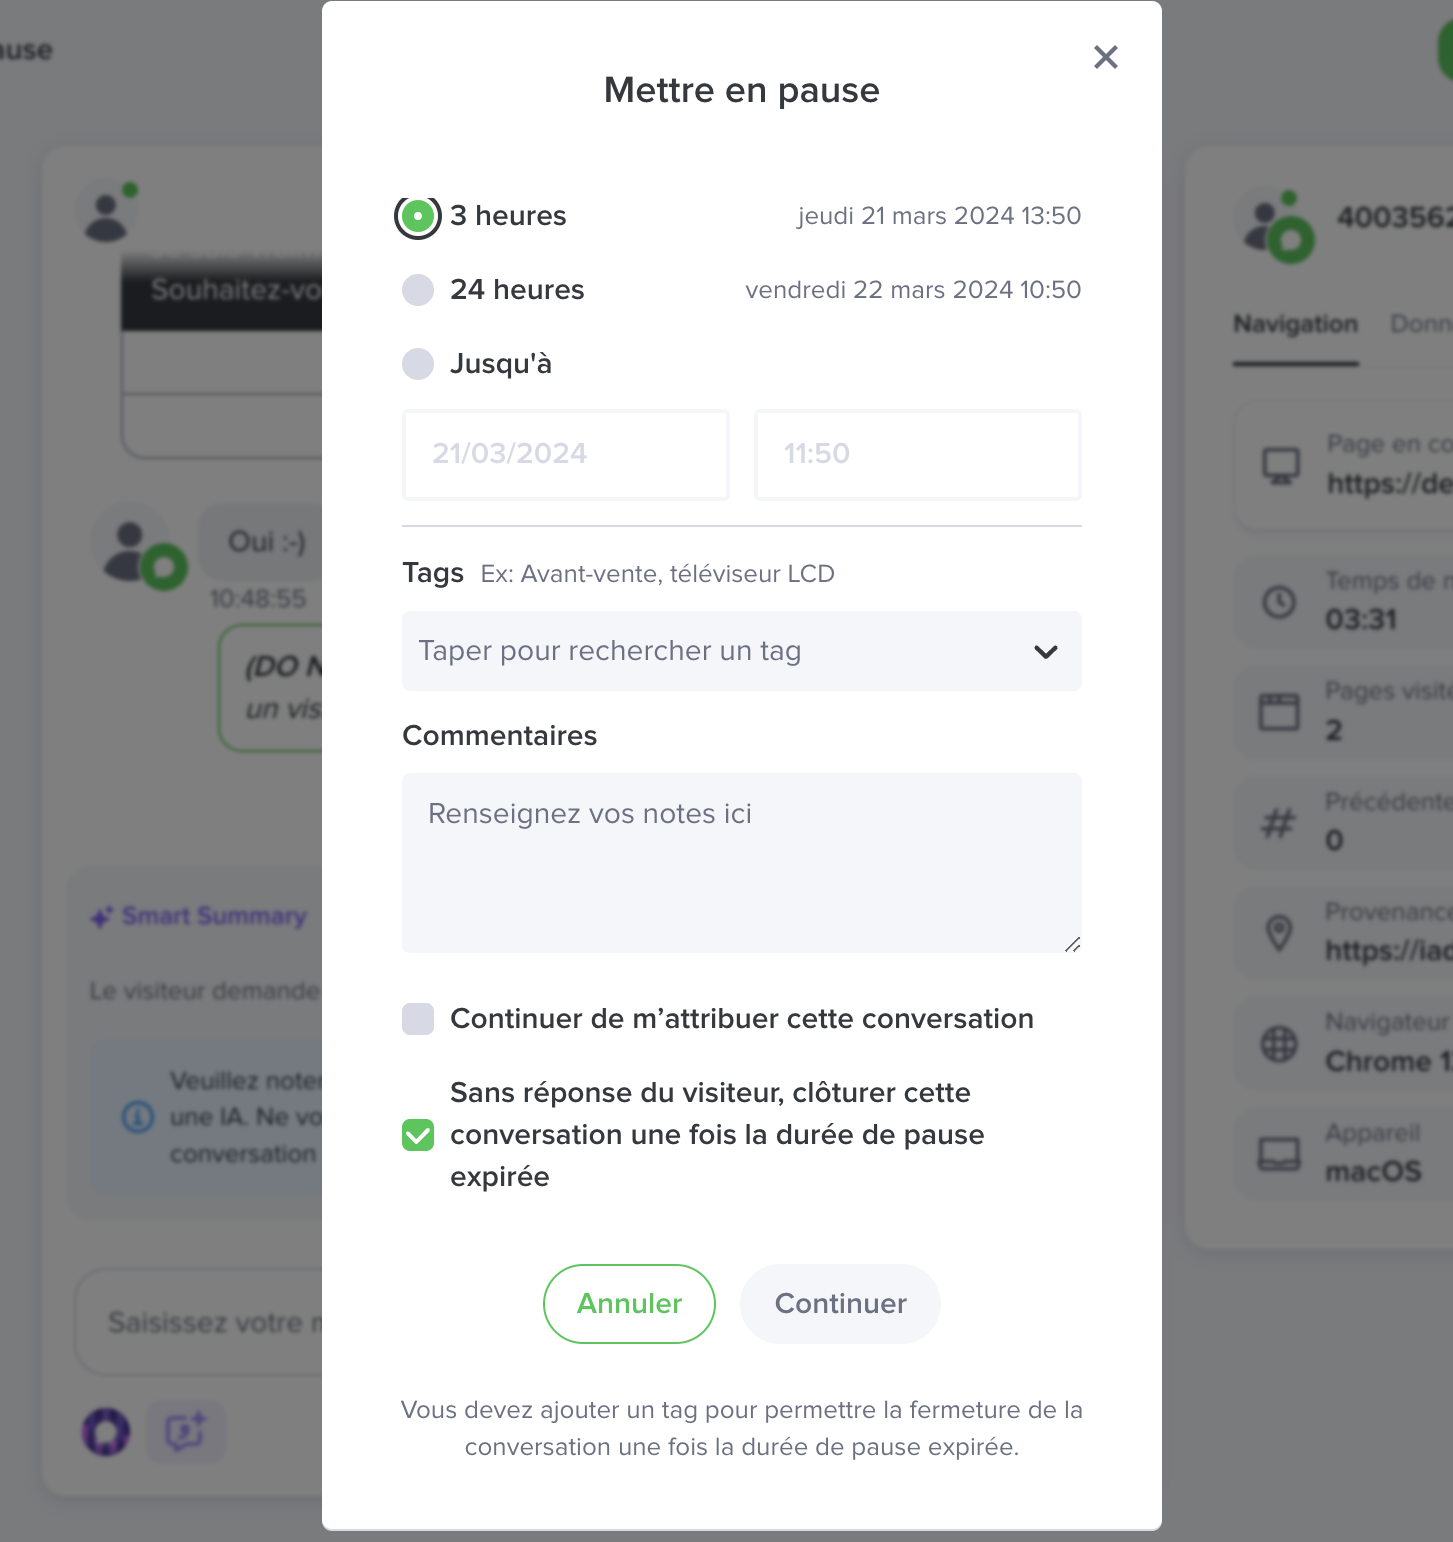Select the Jusqu'à radio option
1453x1542 pixels.
coord(418,364)
